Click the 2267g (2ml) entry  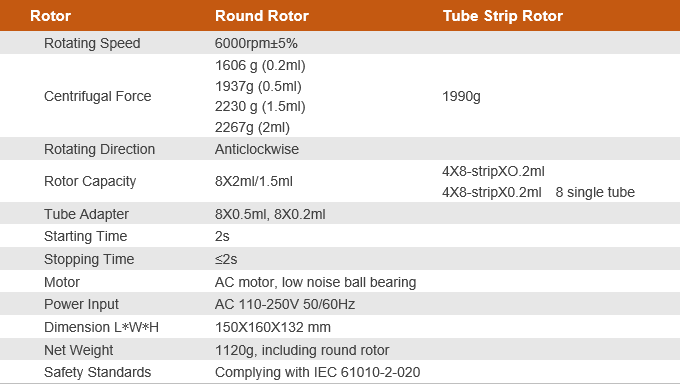(x=252, y=128)
